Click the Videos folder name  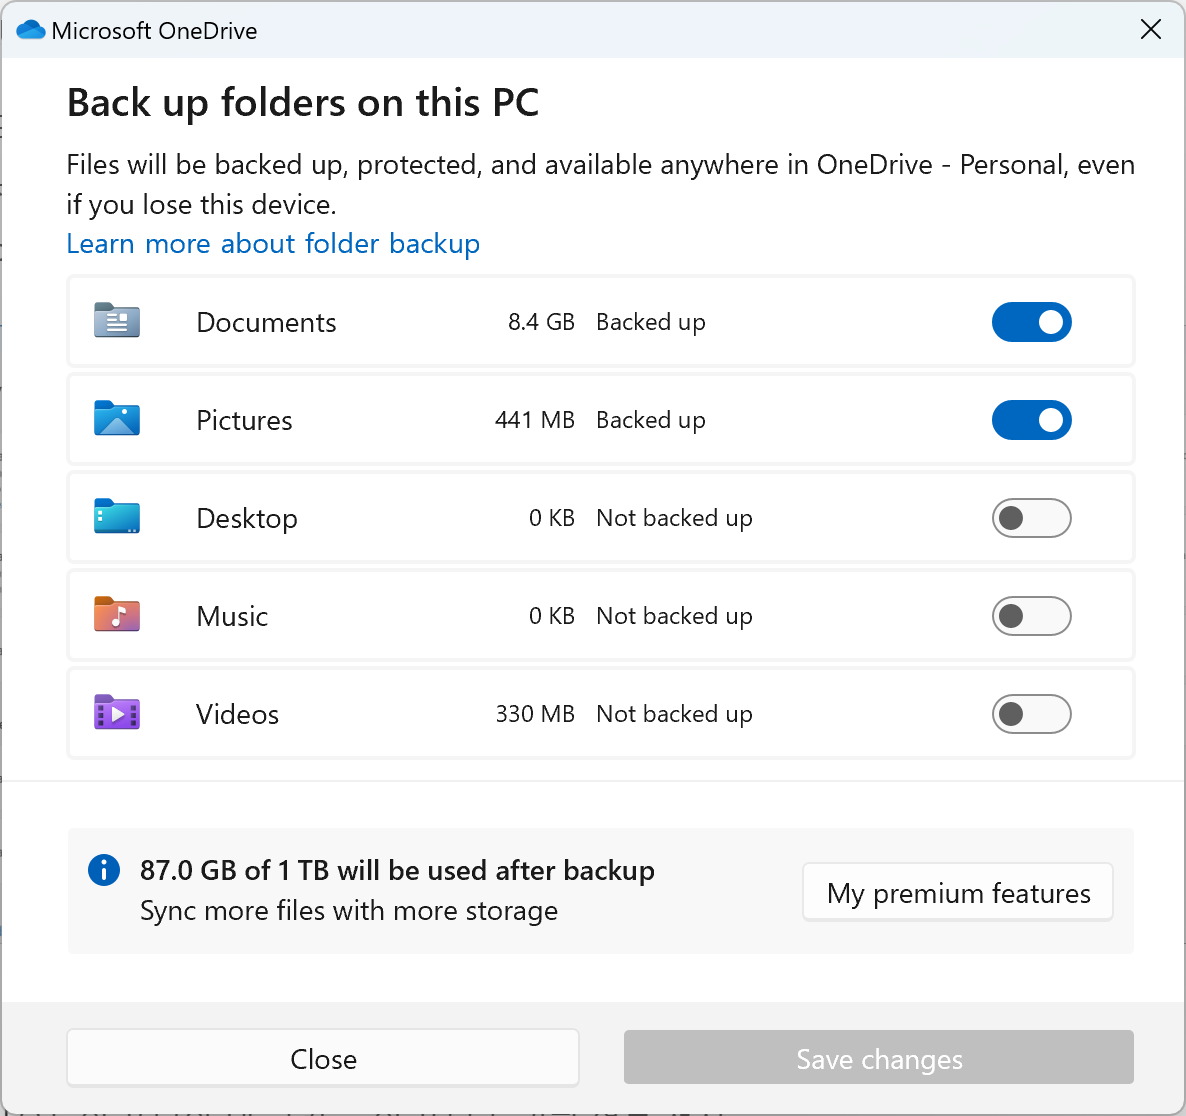click(x=238, y=715)
